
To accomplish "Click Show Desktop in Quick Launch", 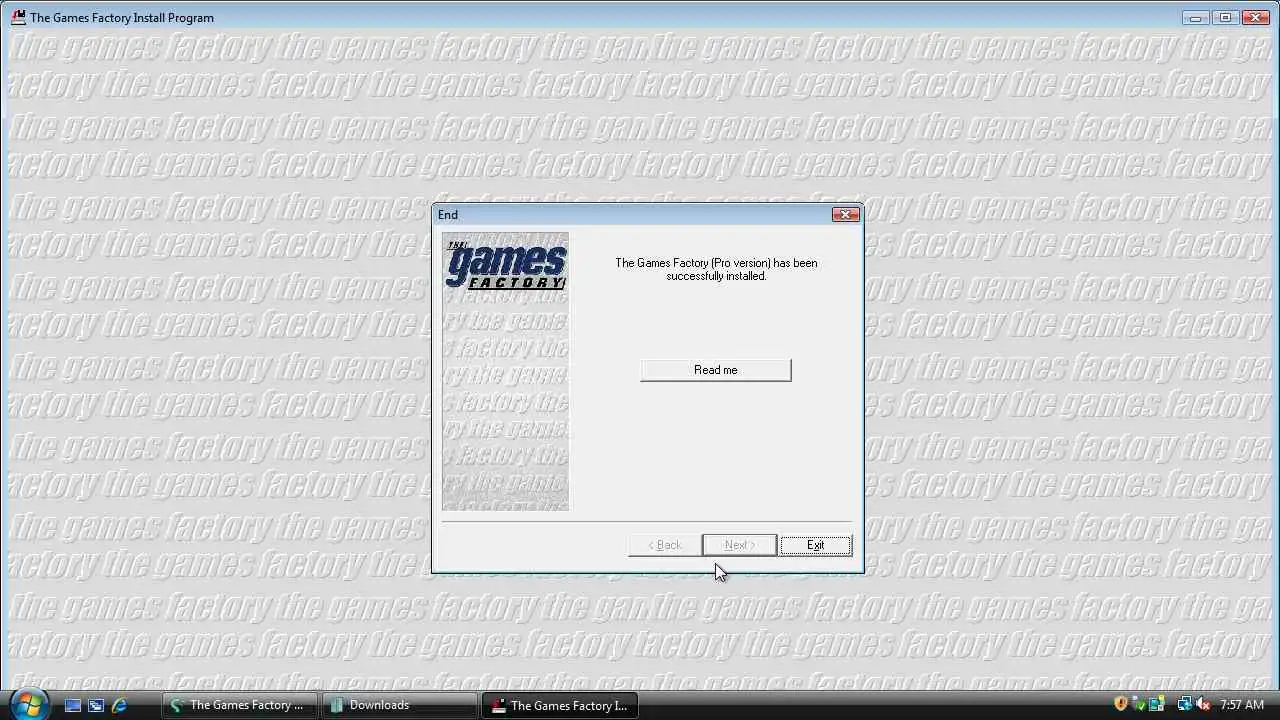I will click(x=73, y=705).
